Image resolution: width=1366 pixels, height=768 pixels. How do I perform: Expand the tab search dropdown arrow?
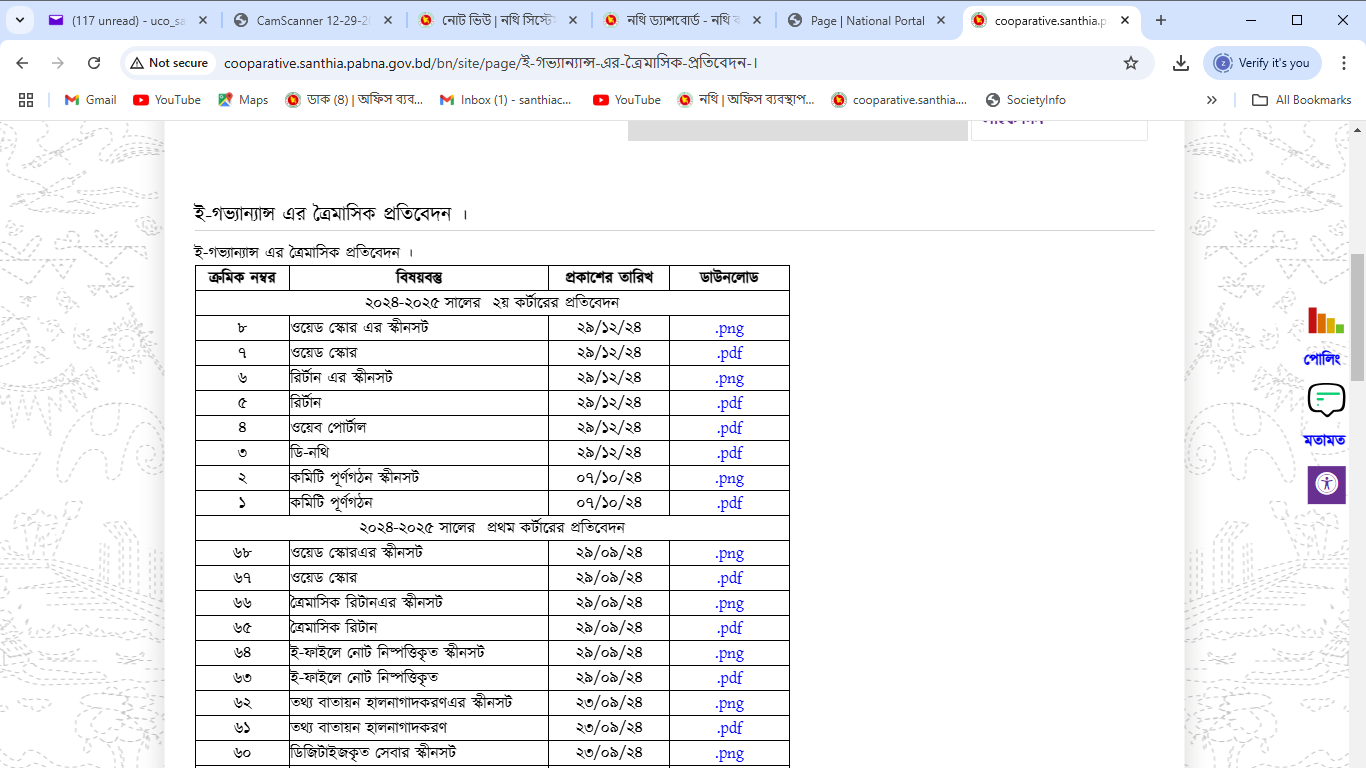tap(24, 20)
